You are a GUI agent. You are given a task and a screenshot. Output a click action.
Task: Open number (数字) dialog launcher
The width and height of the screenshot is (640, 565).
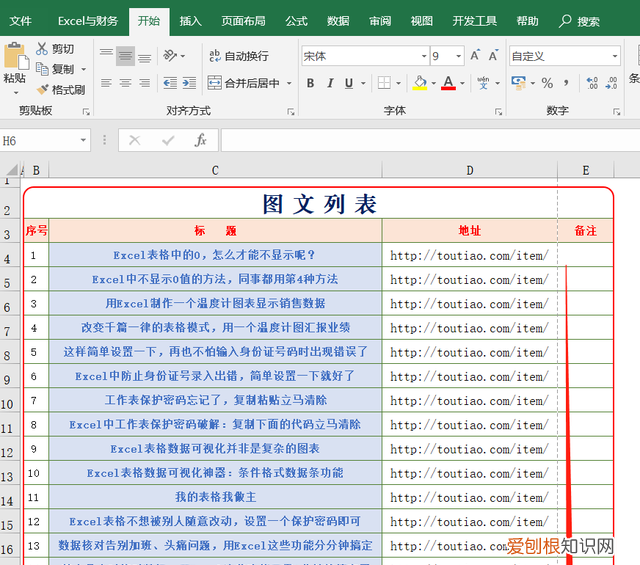(616, 111)
